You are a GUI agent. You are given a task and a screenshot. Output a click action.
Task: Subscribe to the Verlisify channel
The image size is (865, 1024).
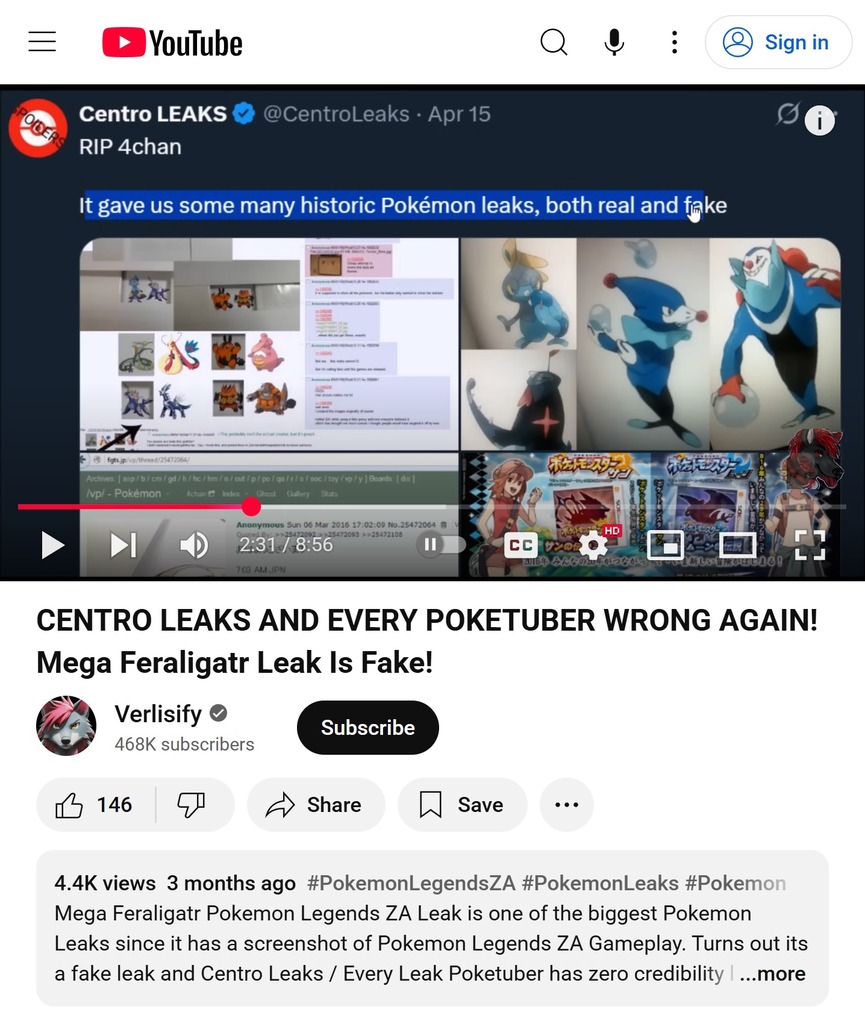368,728
